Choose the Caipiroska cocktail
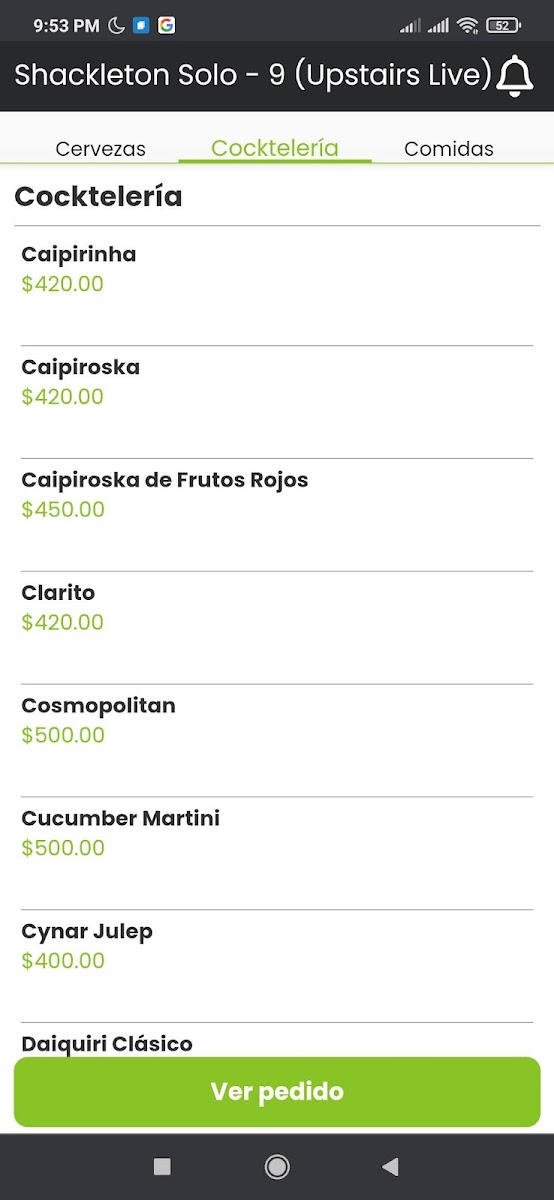554x1200 pixels. 277,402
